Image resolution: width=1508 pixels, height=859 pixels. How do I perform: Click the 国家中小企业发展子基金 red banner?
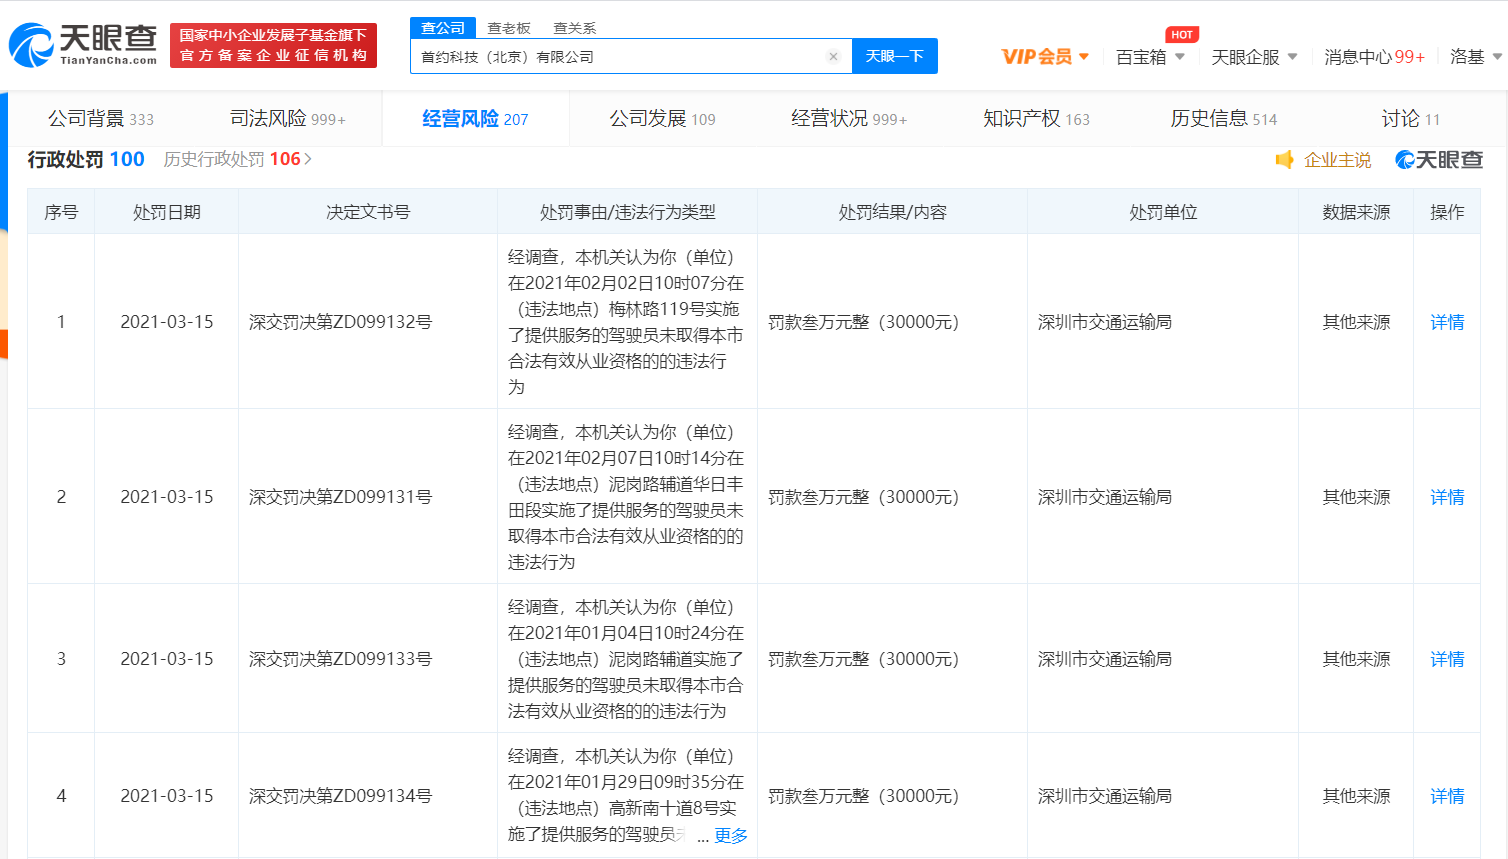[273, 45]
